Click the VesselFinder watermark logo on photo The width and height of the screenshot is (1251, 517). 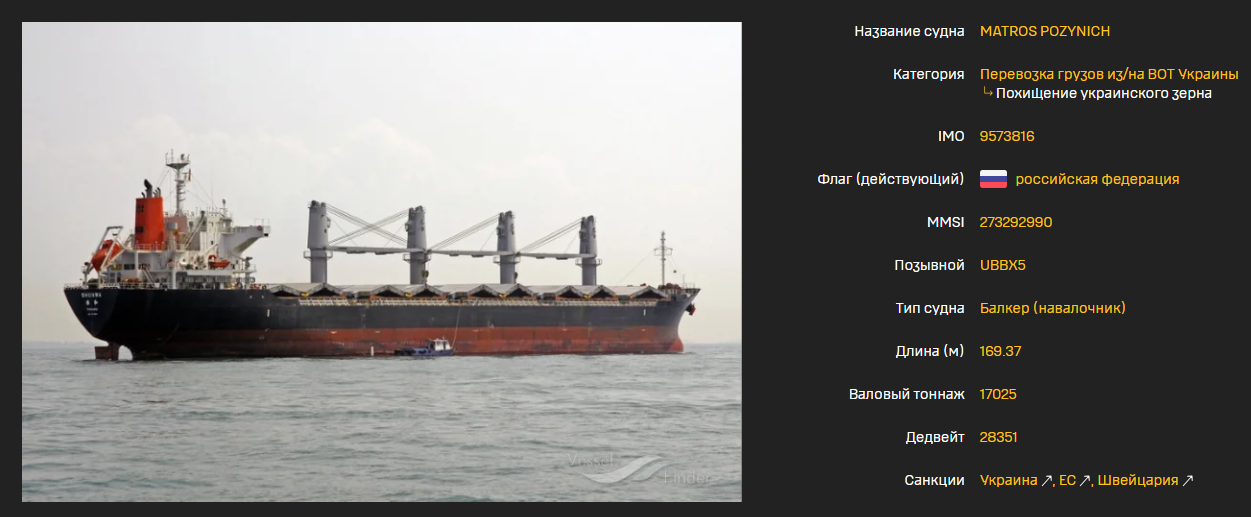[x=639, y=469]
